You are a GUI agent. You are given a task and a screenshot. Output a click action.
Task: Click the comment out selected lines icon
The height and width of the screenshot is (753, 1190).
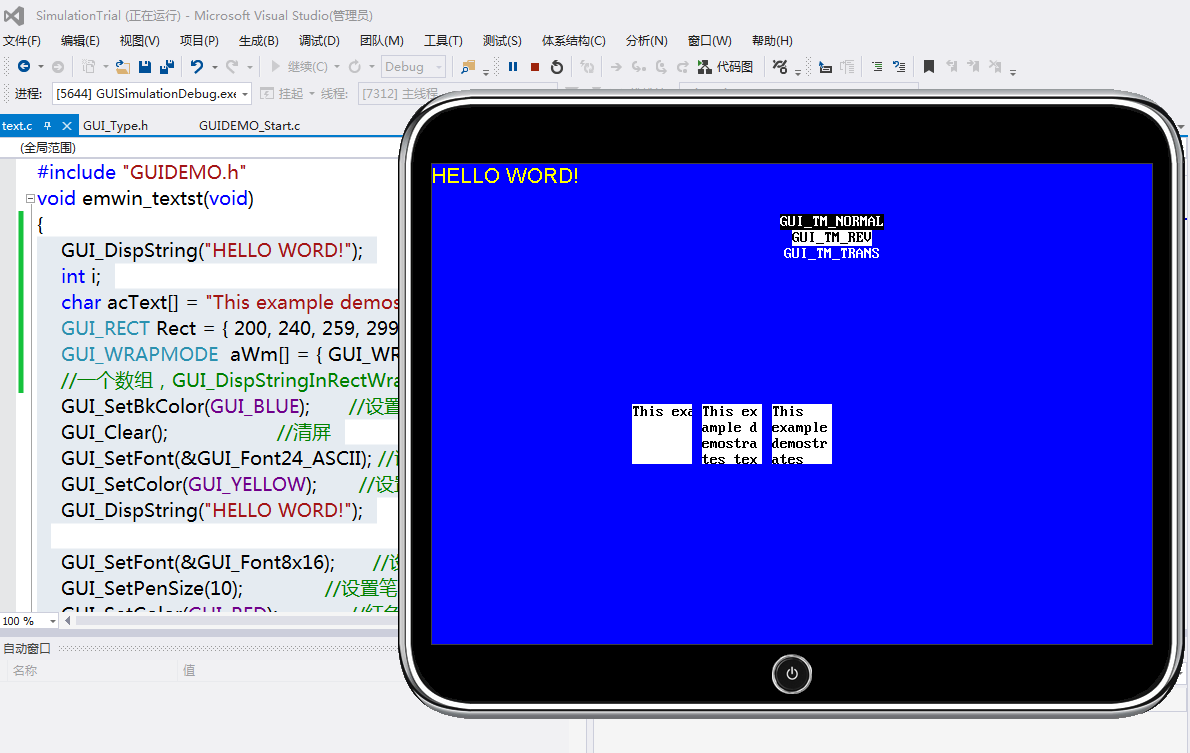[x=877, y=67]
